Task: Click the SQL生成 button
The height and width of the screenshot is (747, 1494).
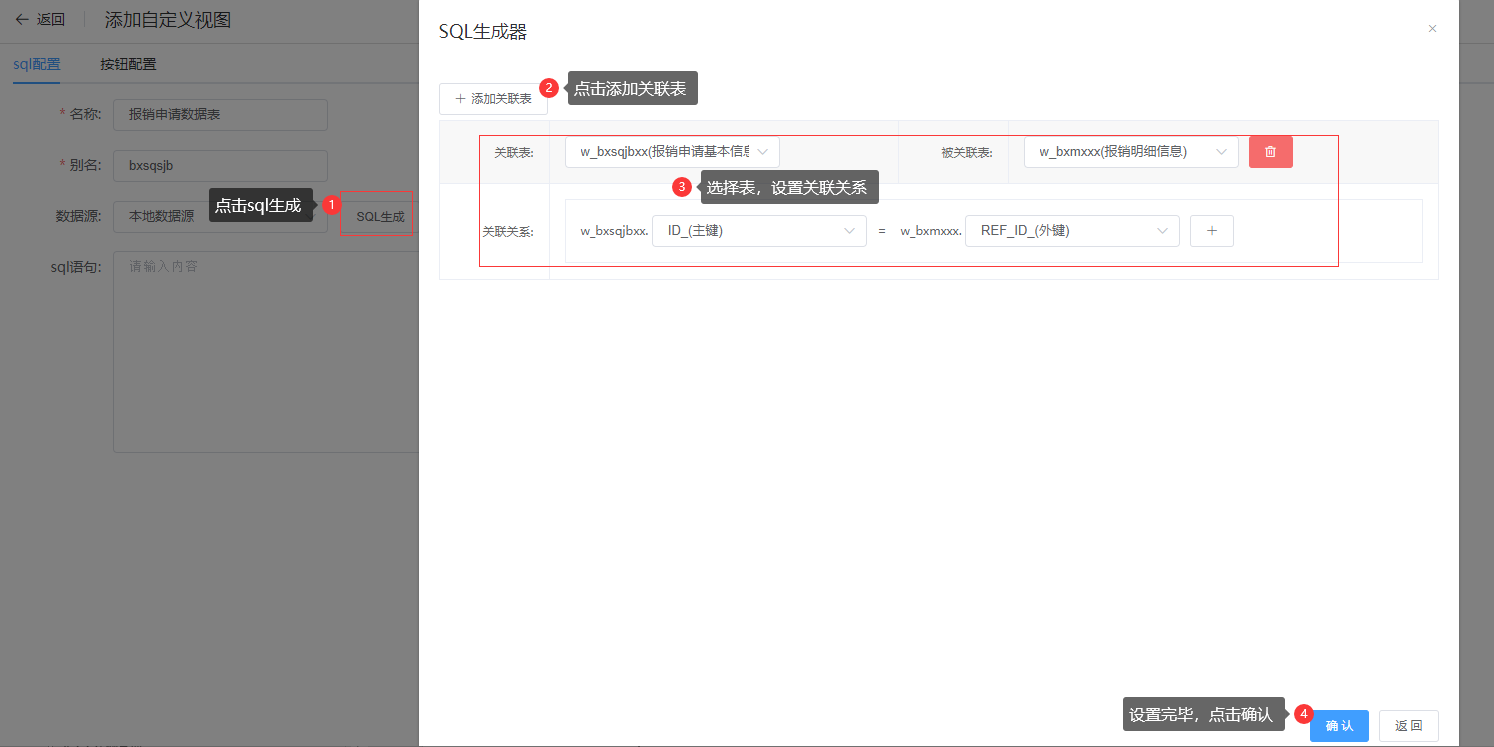Action: tap(379, 216)
